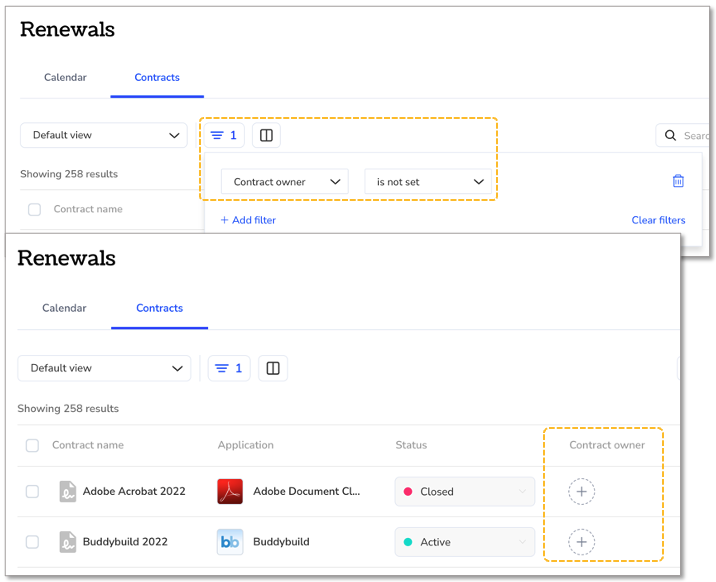Click Adobe Document Cloud application logo
This screenshot has width=716, height=582.
click(x=230, y=492)
